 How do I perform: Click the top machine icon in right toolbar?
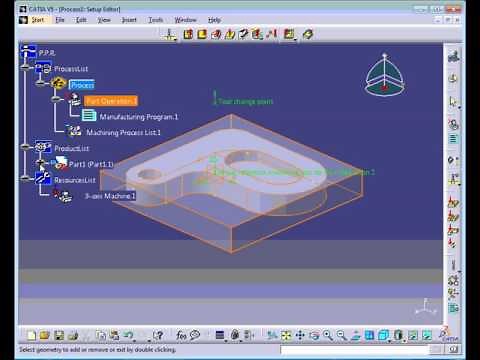(x=453, y=56)
